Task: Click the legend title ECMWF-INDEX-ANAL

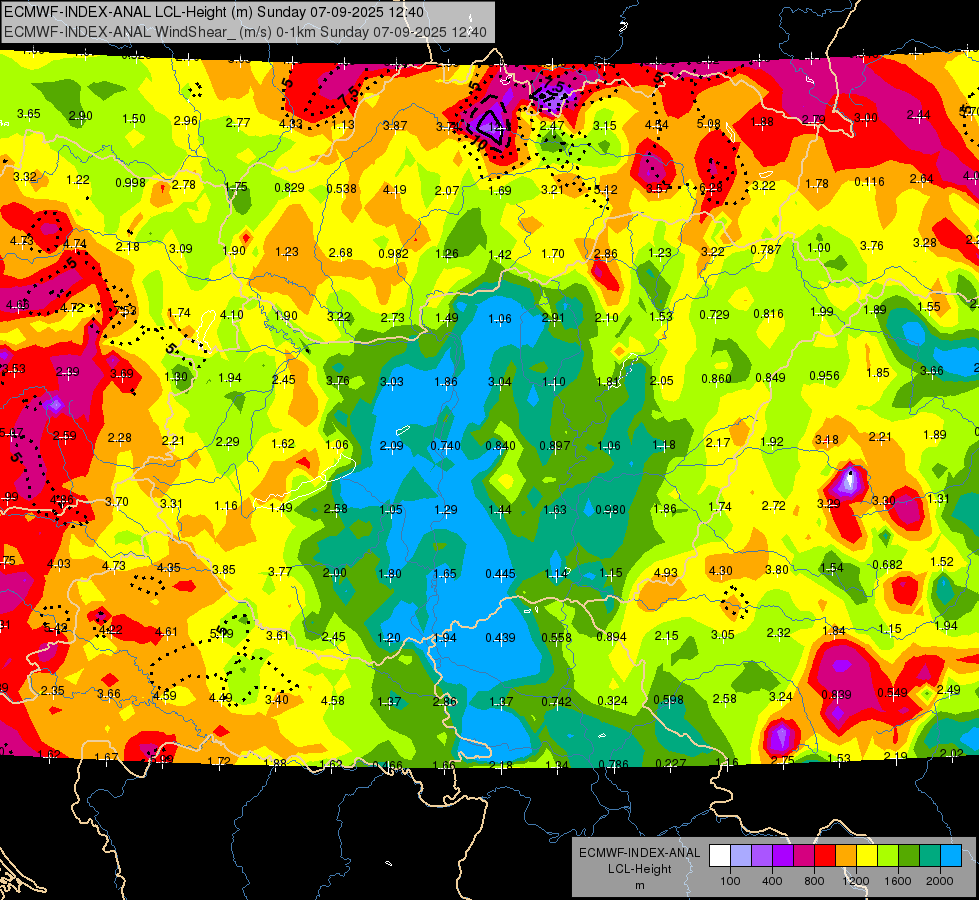Action: (x=640, y=853)
